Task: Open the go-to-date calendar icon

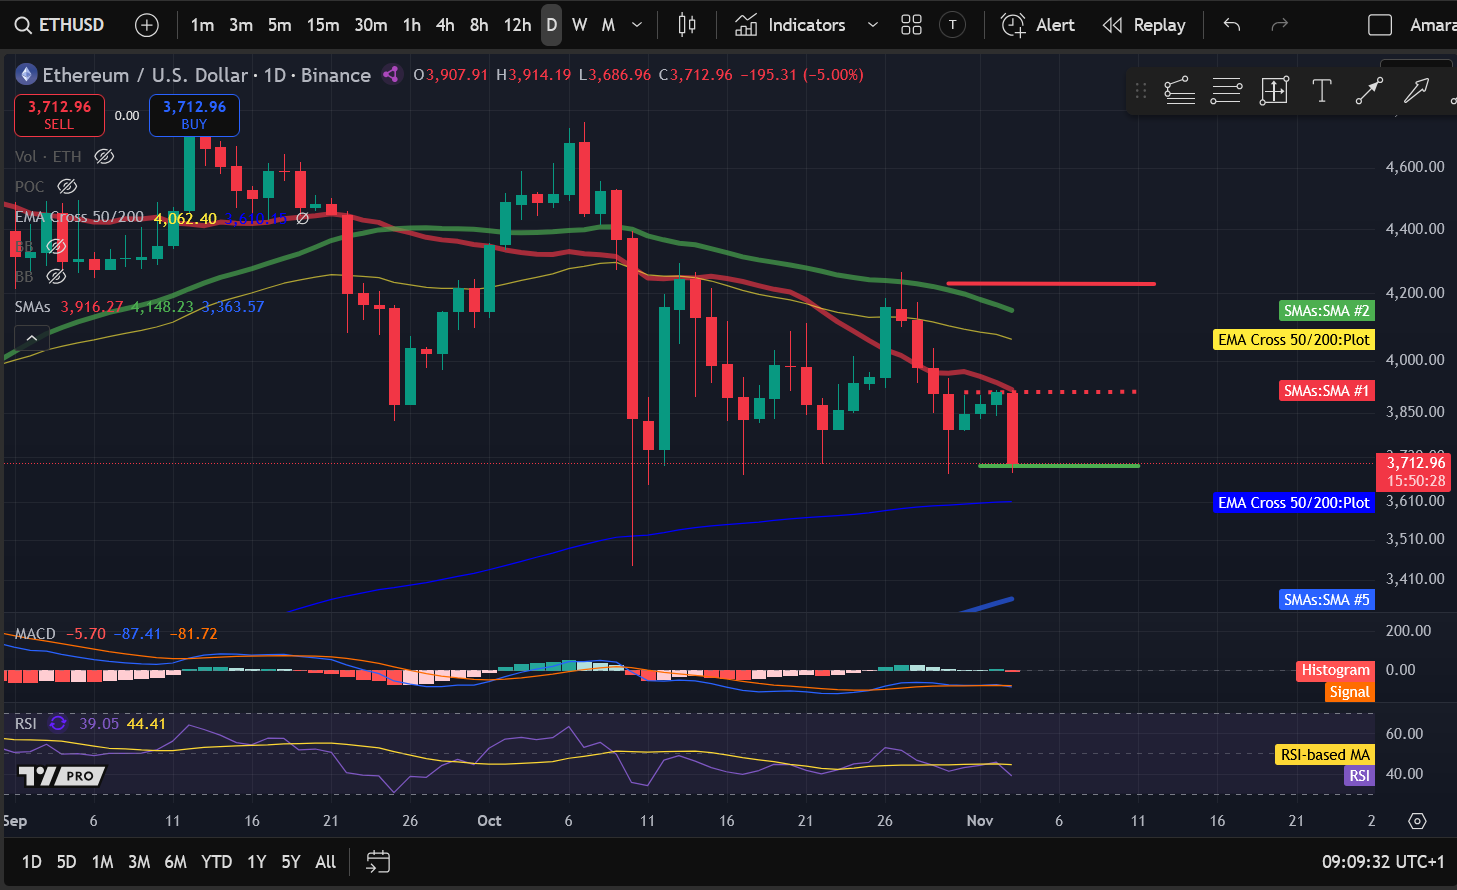Action: pyautogui.click(x=378, y=862)
